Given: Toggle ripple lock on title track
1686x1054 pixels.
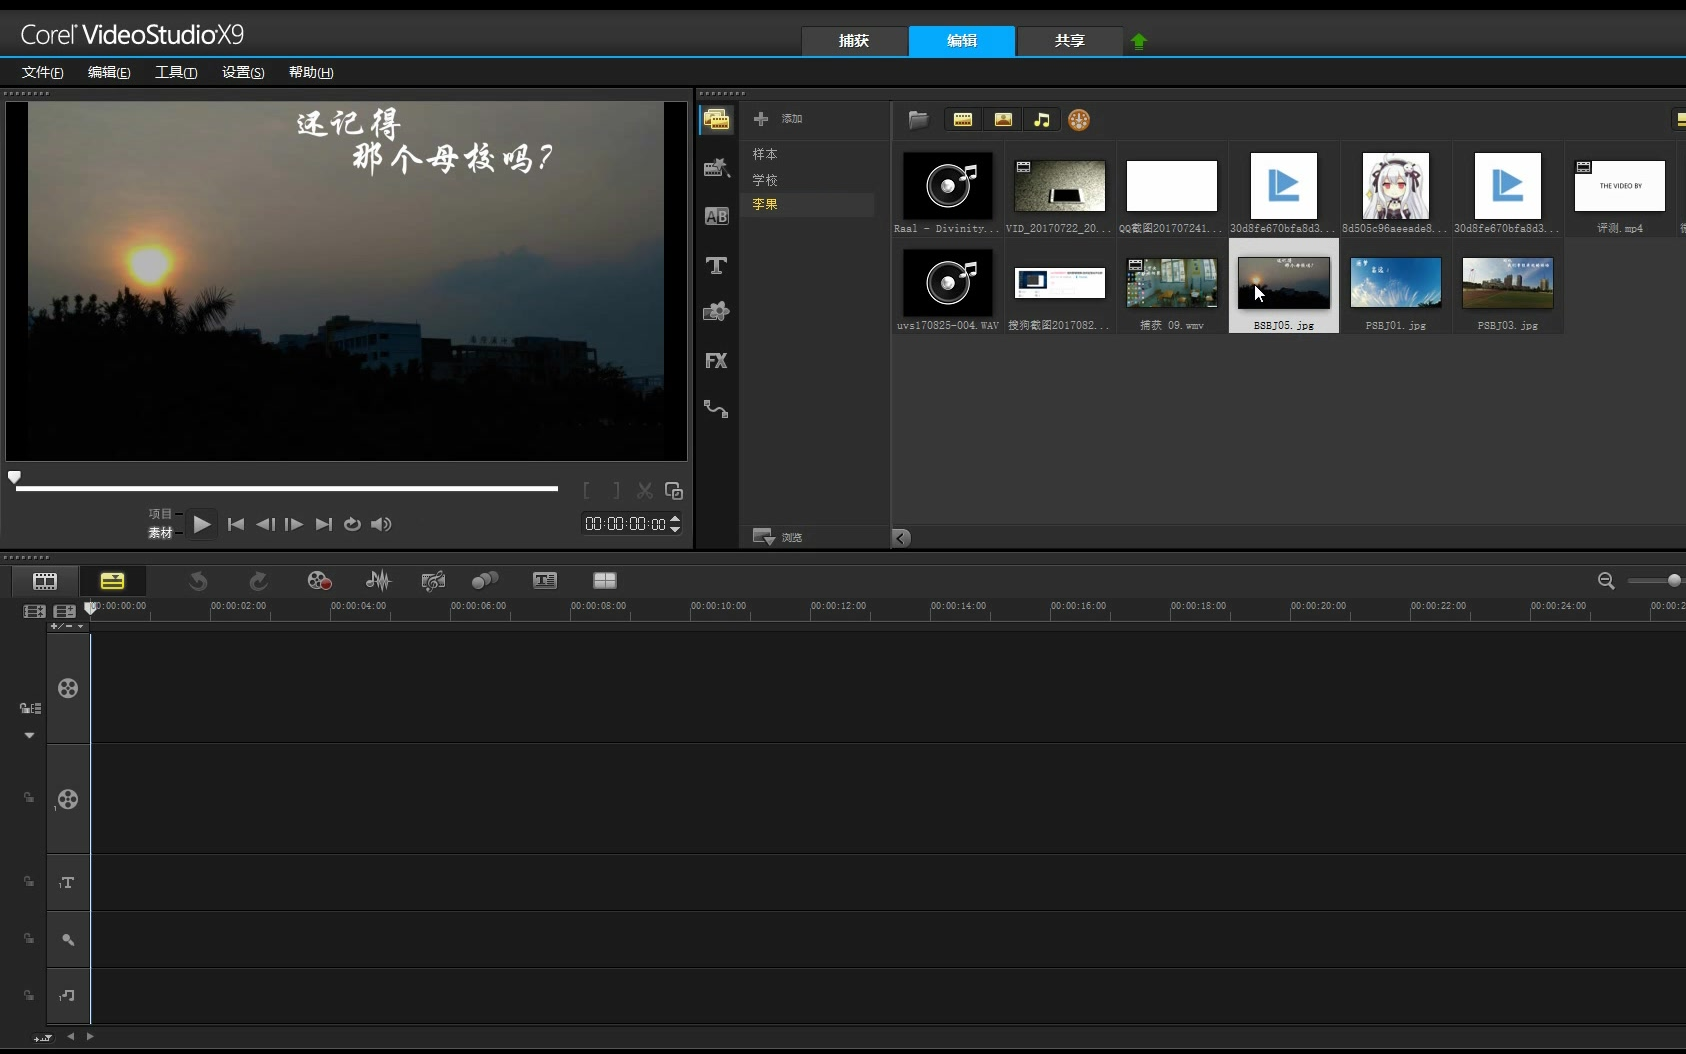Looking at the screenshot, I should [x=29, y=882].
